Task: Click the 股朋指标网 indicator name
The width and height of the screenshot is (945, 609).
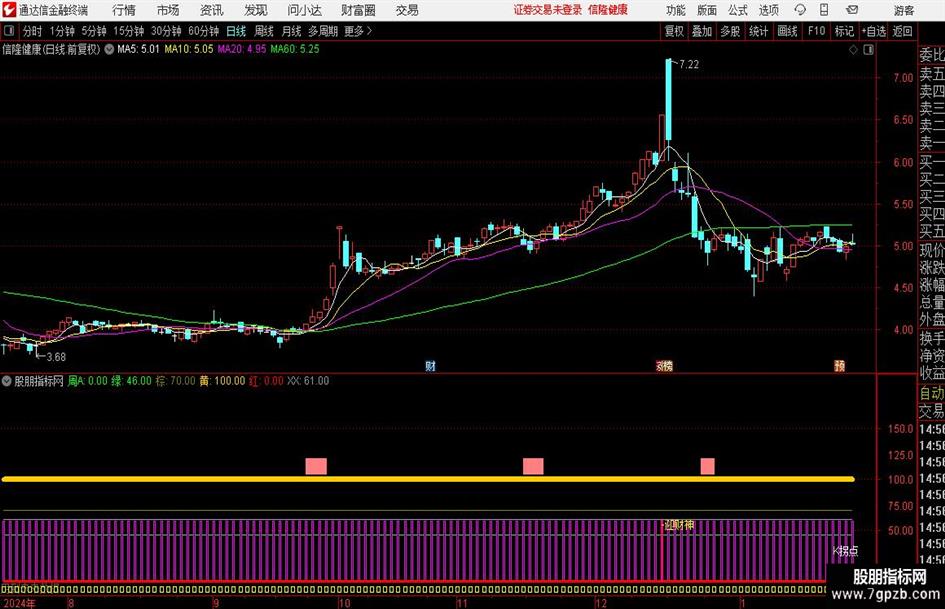Action: pos(39,381)
